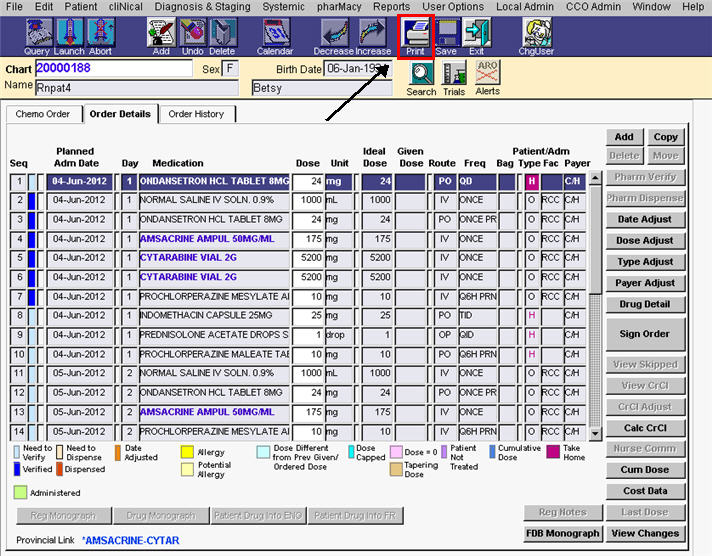Screen dimensions: 712x556
Task: Click the Calc CrCl button
Action: point(645,428)
